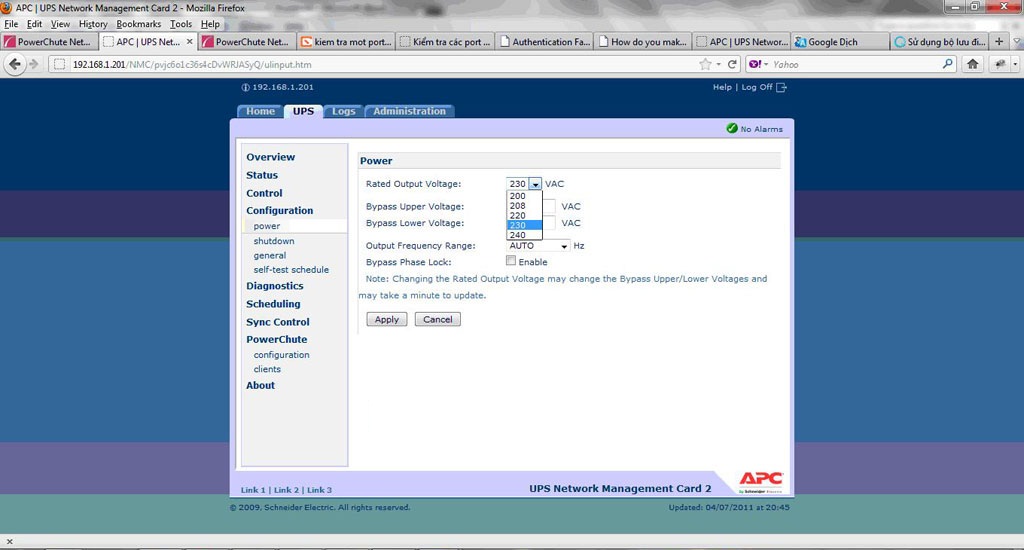Close the active APC UPS tab
Screen dimensions: 1024x550
pyautogui.click(x=189, y=41)
